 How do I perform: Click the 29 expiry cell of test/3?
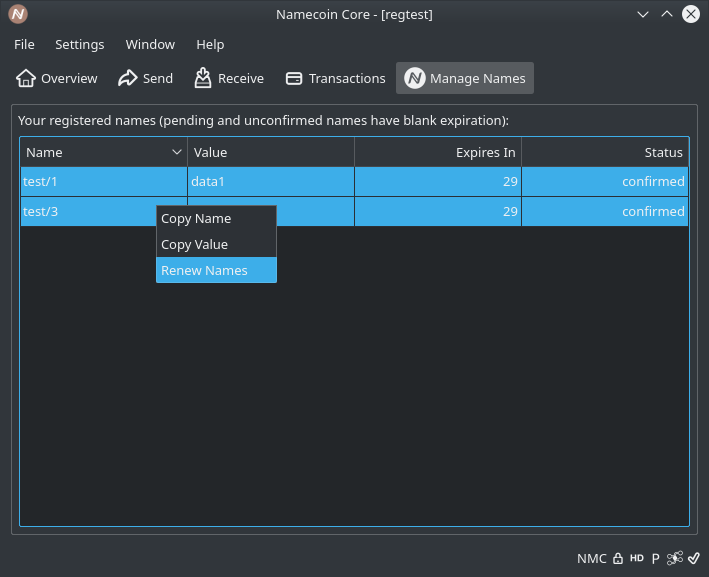click(x=438, y=211)
